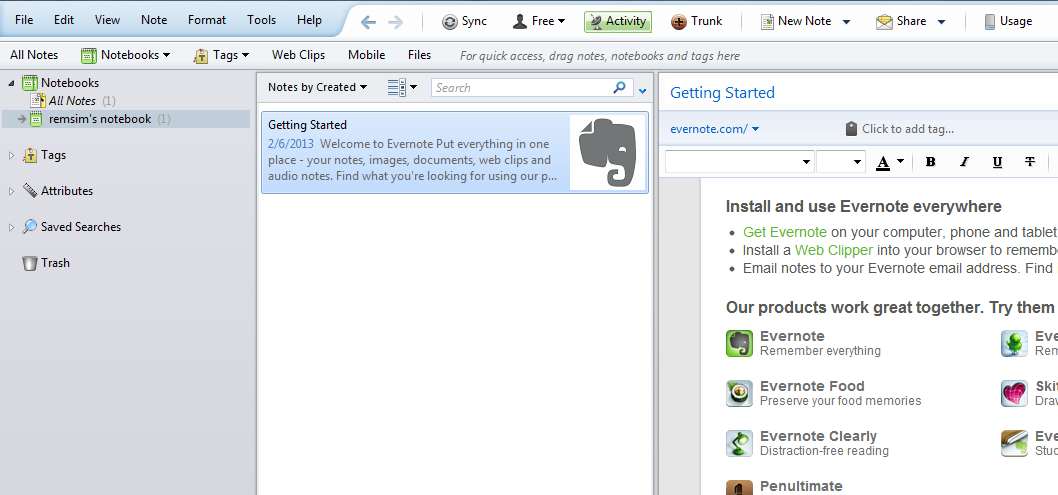Click the Tags sidebar icon
This screenshot has width=1058, height=495.
point(30,155)
